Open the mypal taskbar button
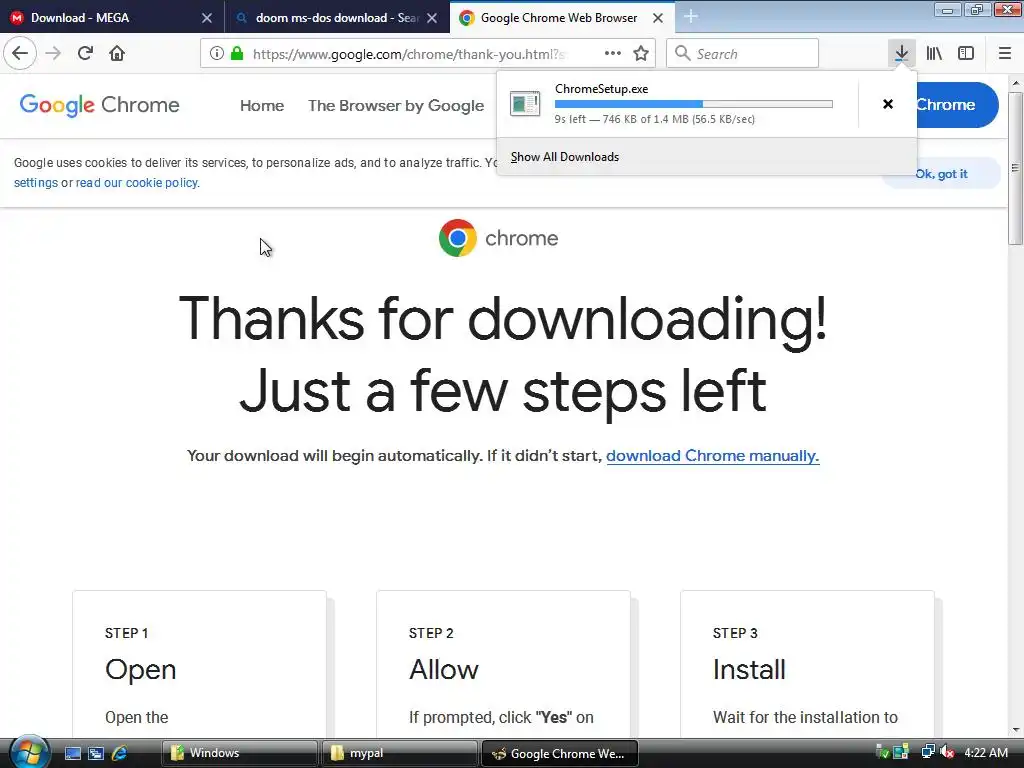Viewport: 1024px width, 768px height. pyautogui.click(x=400, y=753)
